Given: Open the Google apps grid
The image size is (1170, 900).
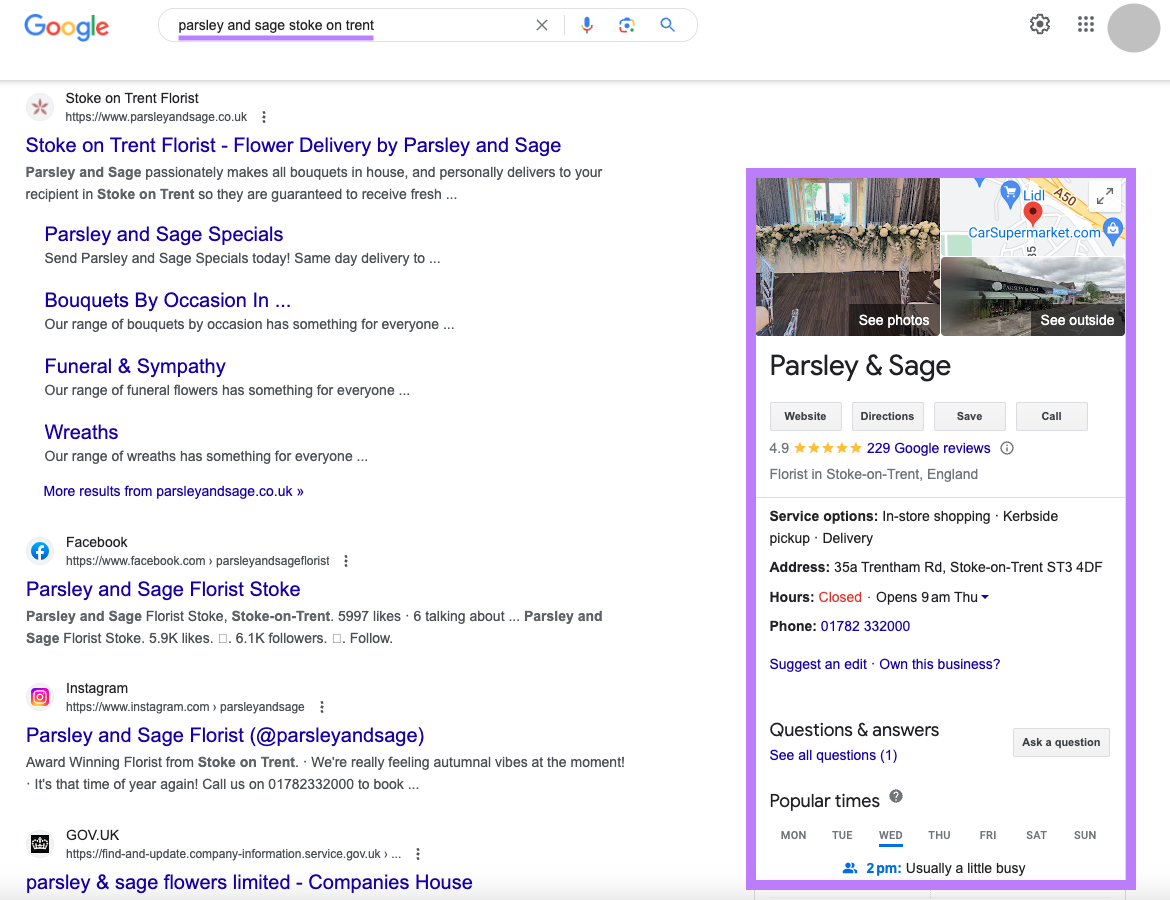Looking at the screenshot, I should pos(1086,24).
